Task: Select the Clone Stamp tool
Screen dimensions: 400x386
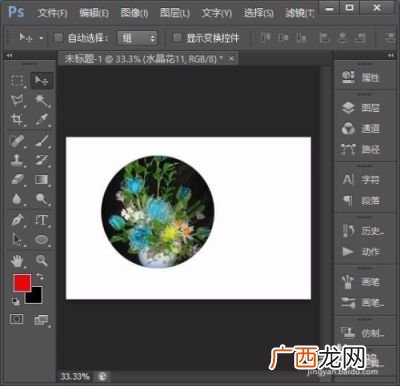Action: (x=17, y=160)
